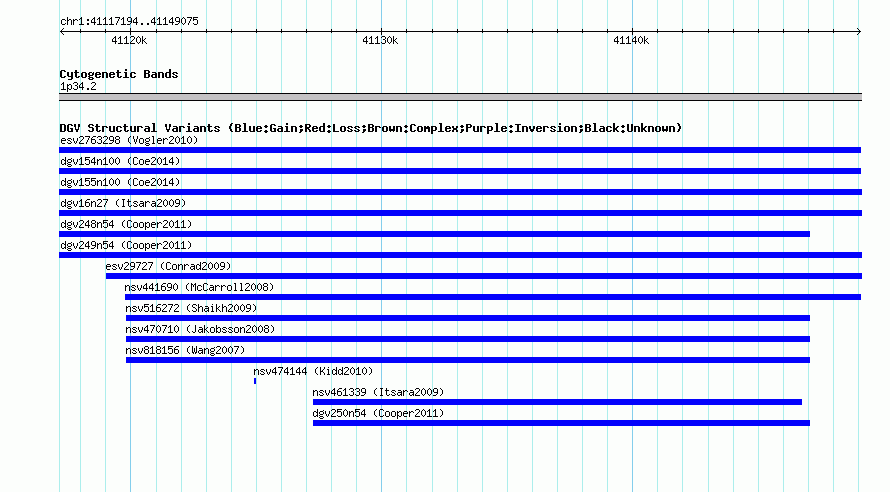Select the nsv470710 blue variant bar
The height and width of the screenshot is (492, 890).
coord(468,339)
